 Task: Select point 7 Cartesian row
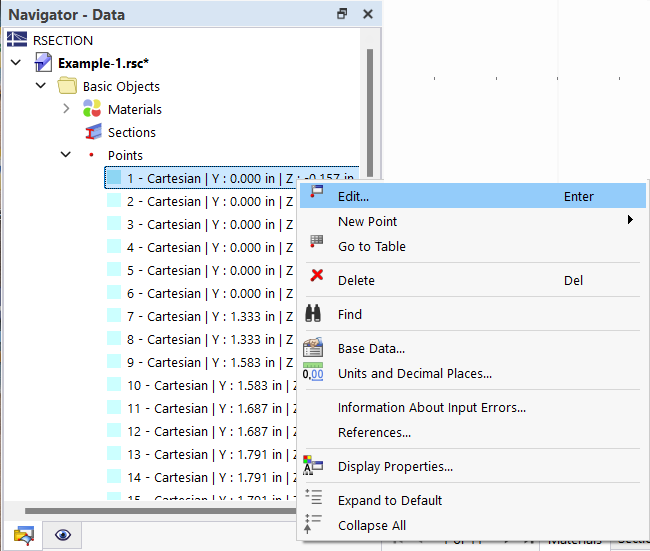point(201,316)
